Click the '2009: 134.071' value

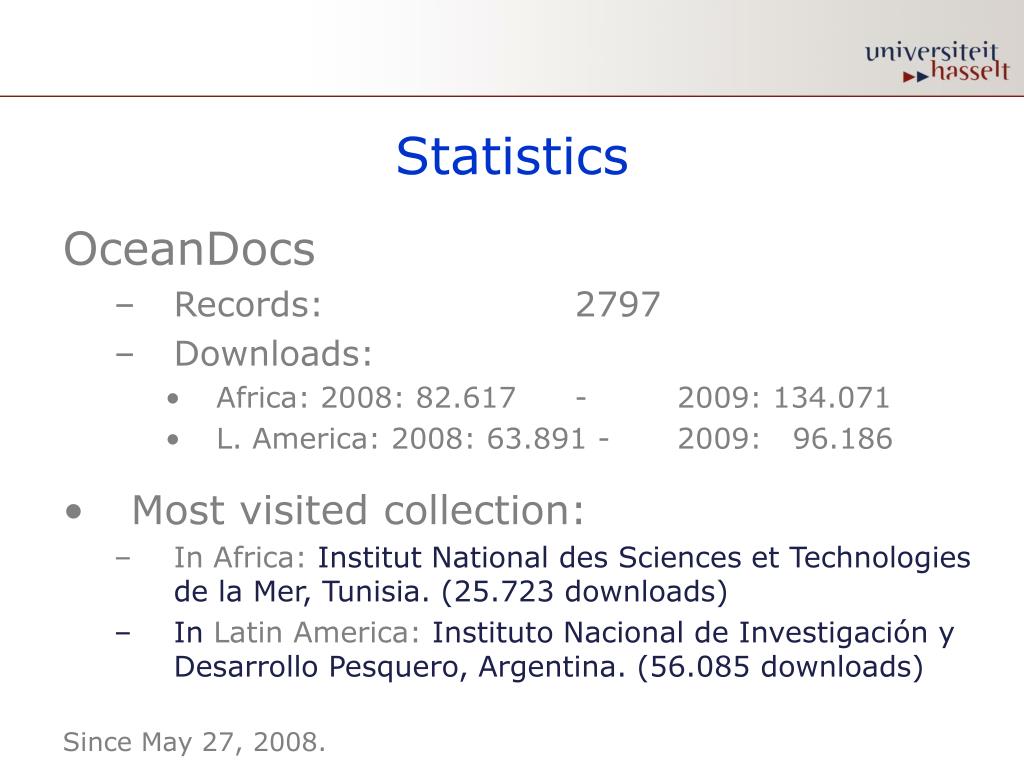(x=784, y=398)
